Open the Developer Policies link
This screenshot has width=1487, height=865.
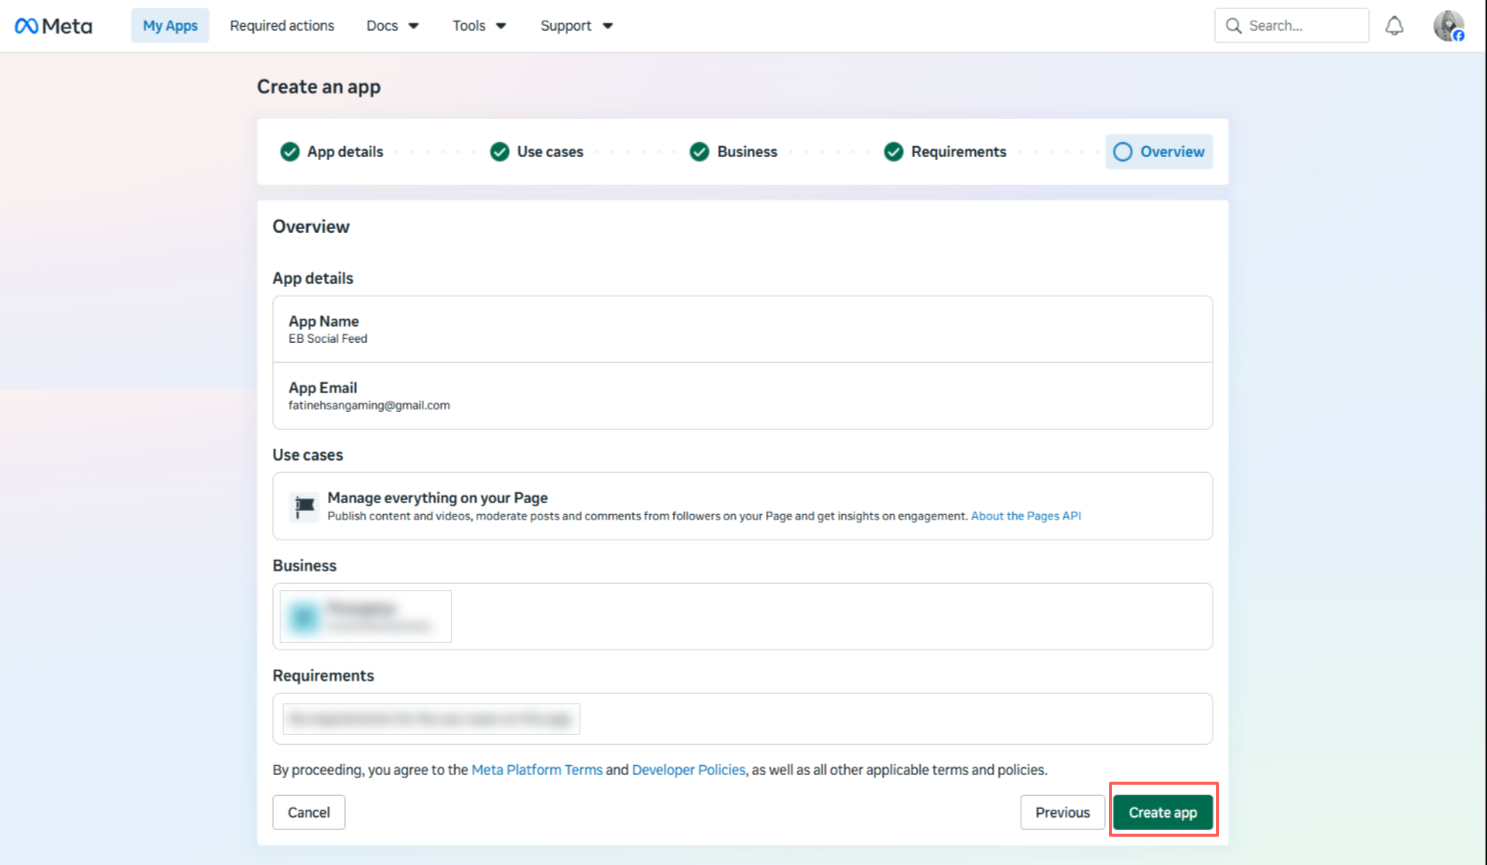click(x=689, y=770)
